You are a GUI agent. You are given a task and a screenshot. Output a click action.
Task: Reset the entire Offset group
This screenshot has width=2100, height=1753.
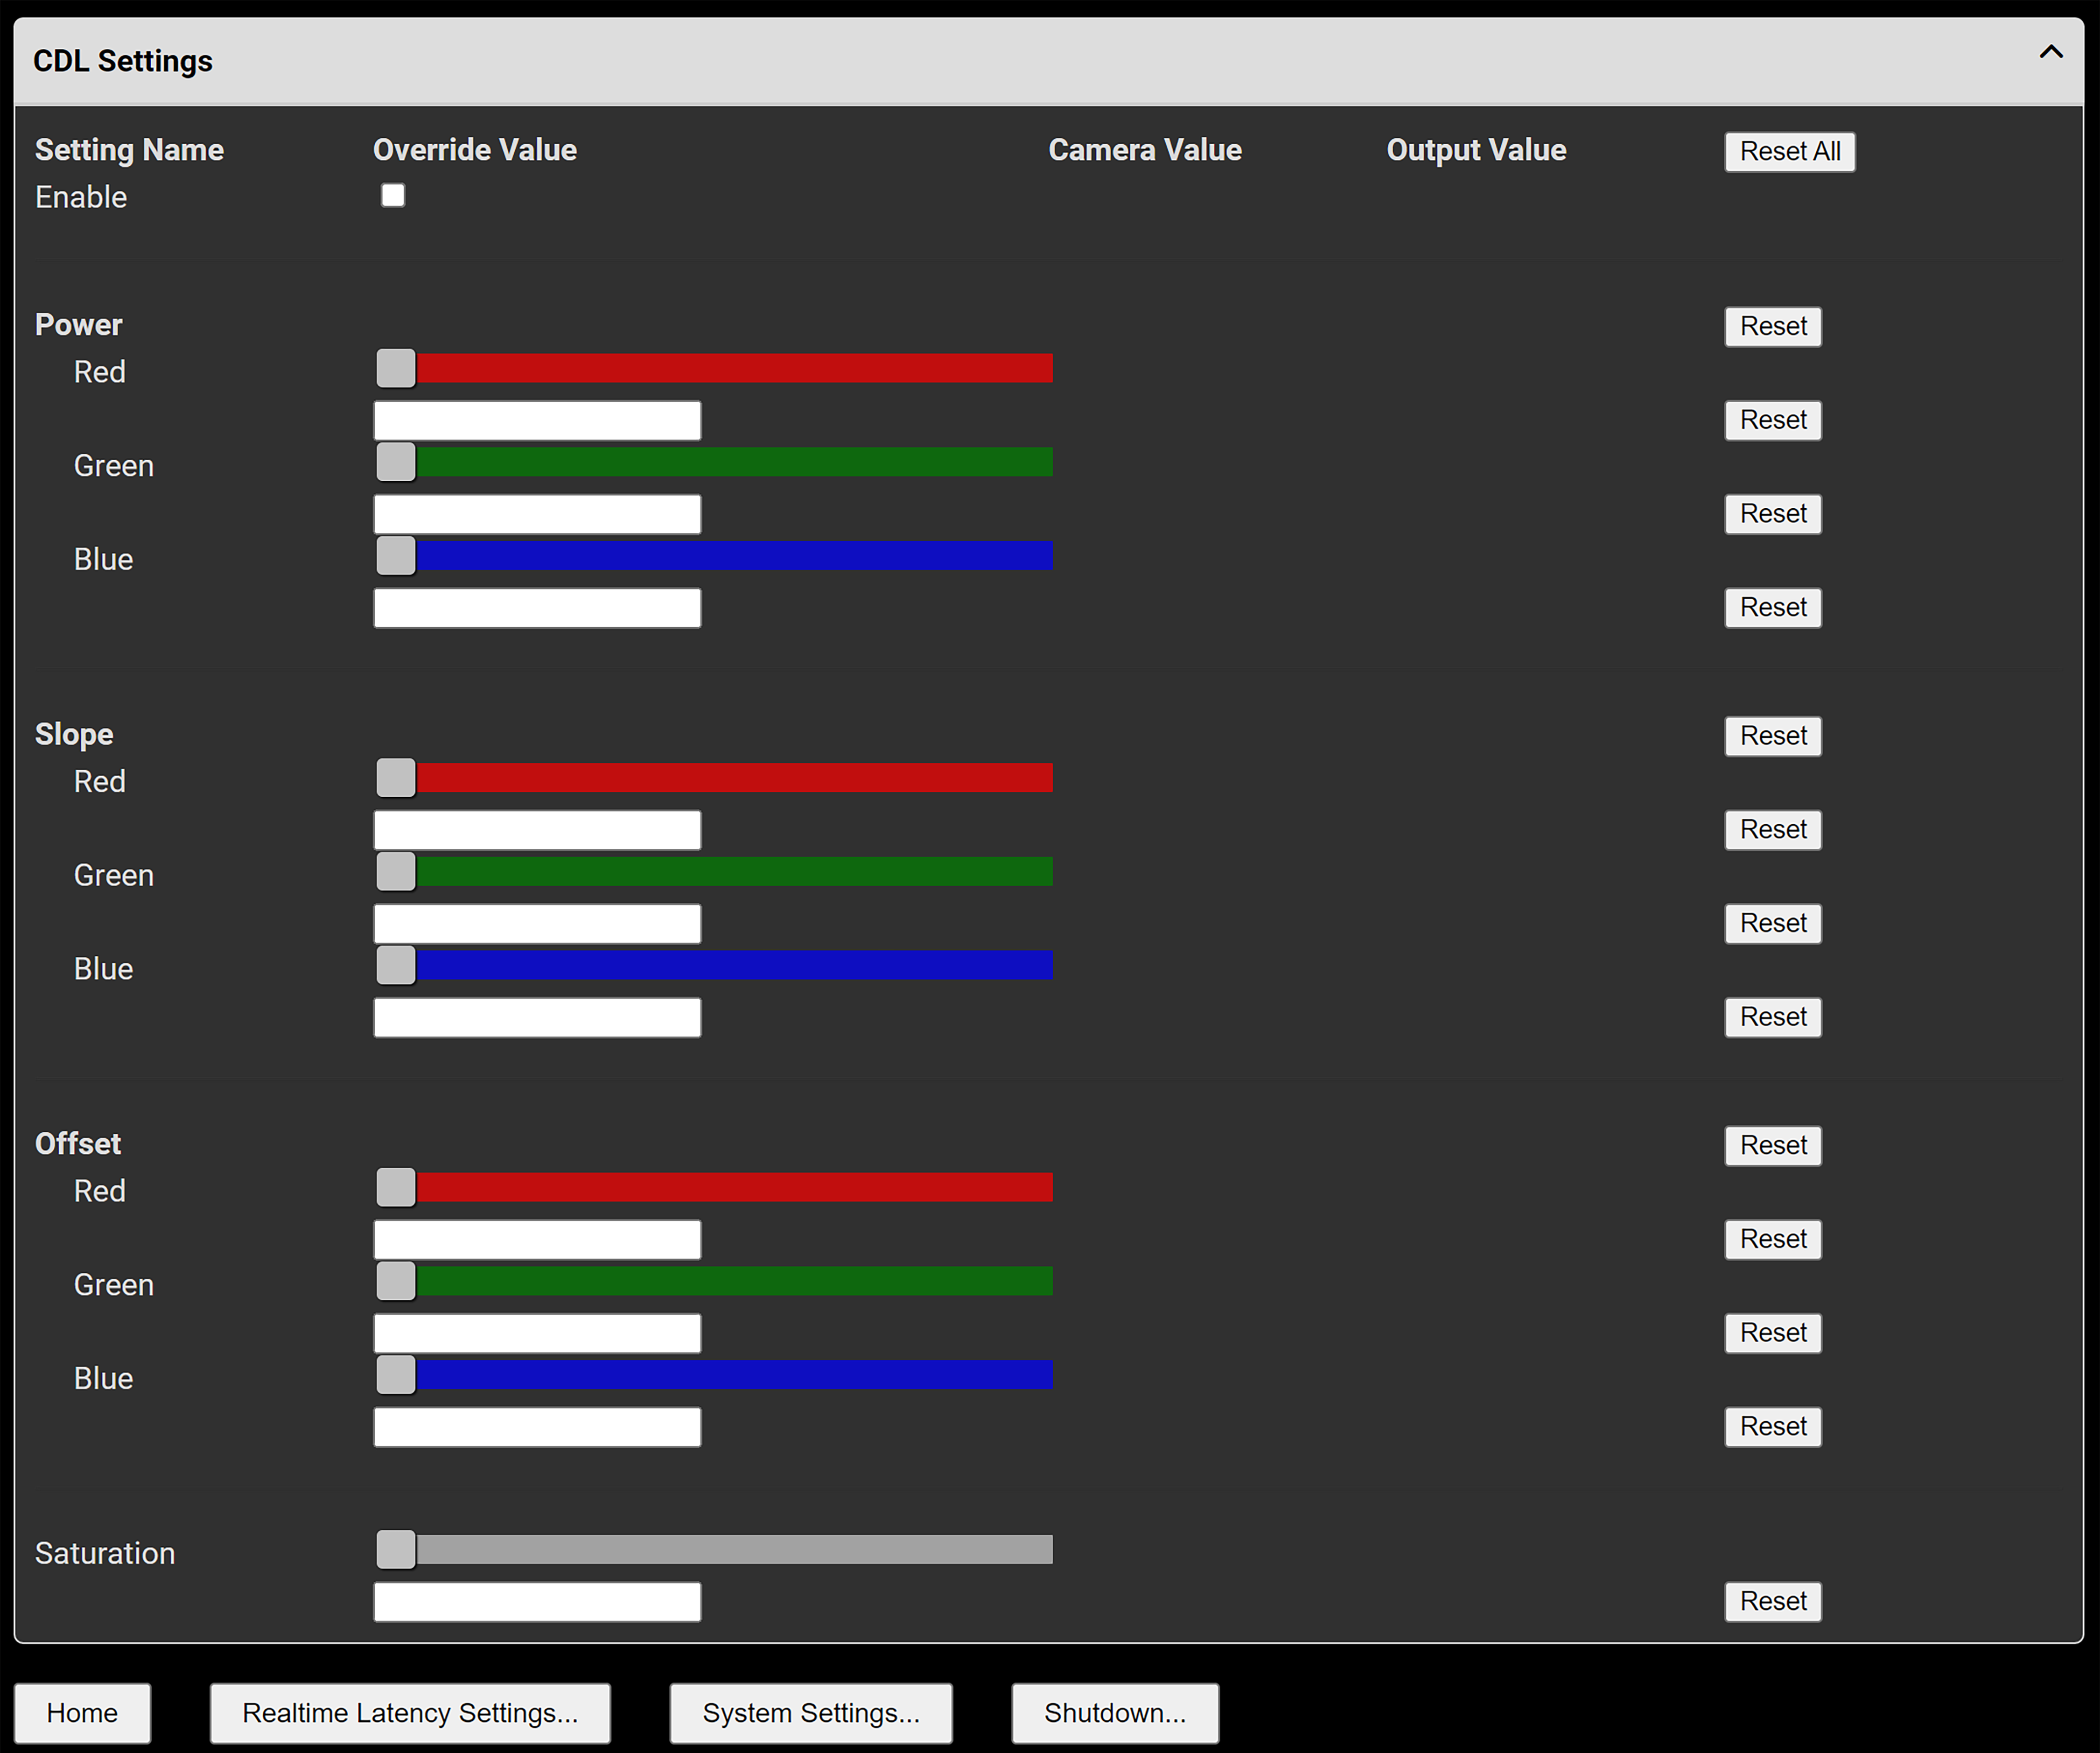1772,1145
